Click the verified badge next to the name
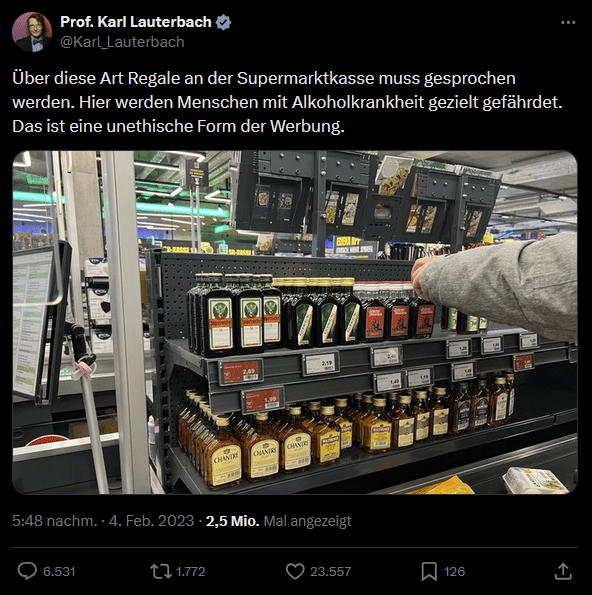 pos(224,22)
